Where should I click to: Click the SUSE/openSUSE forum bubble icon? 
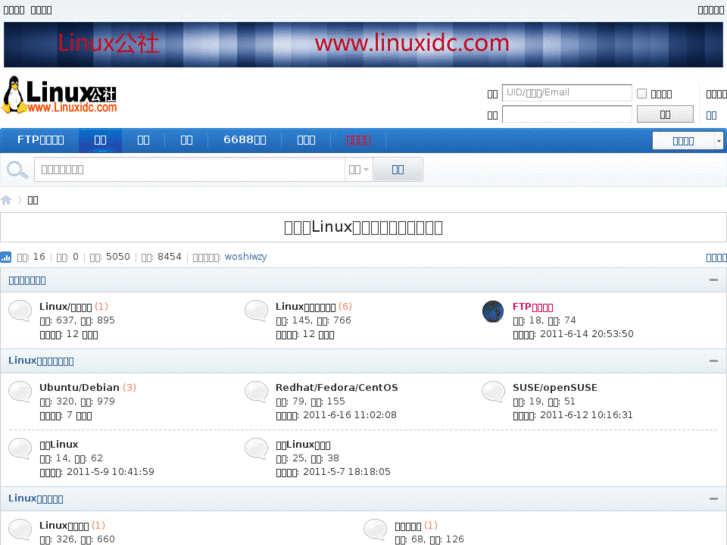click(493, 392)
